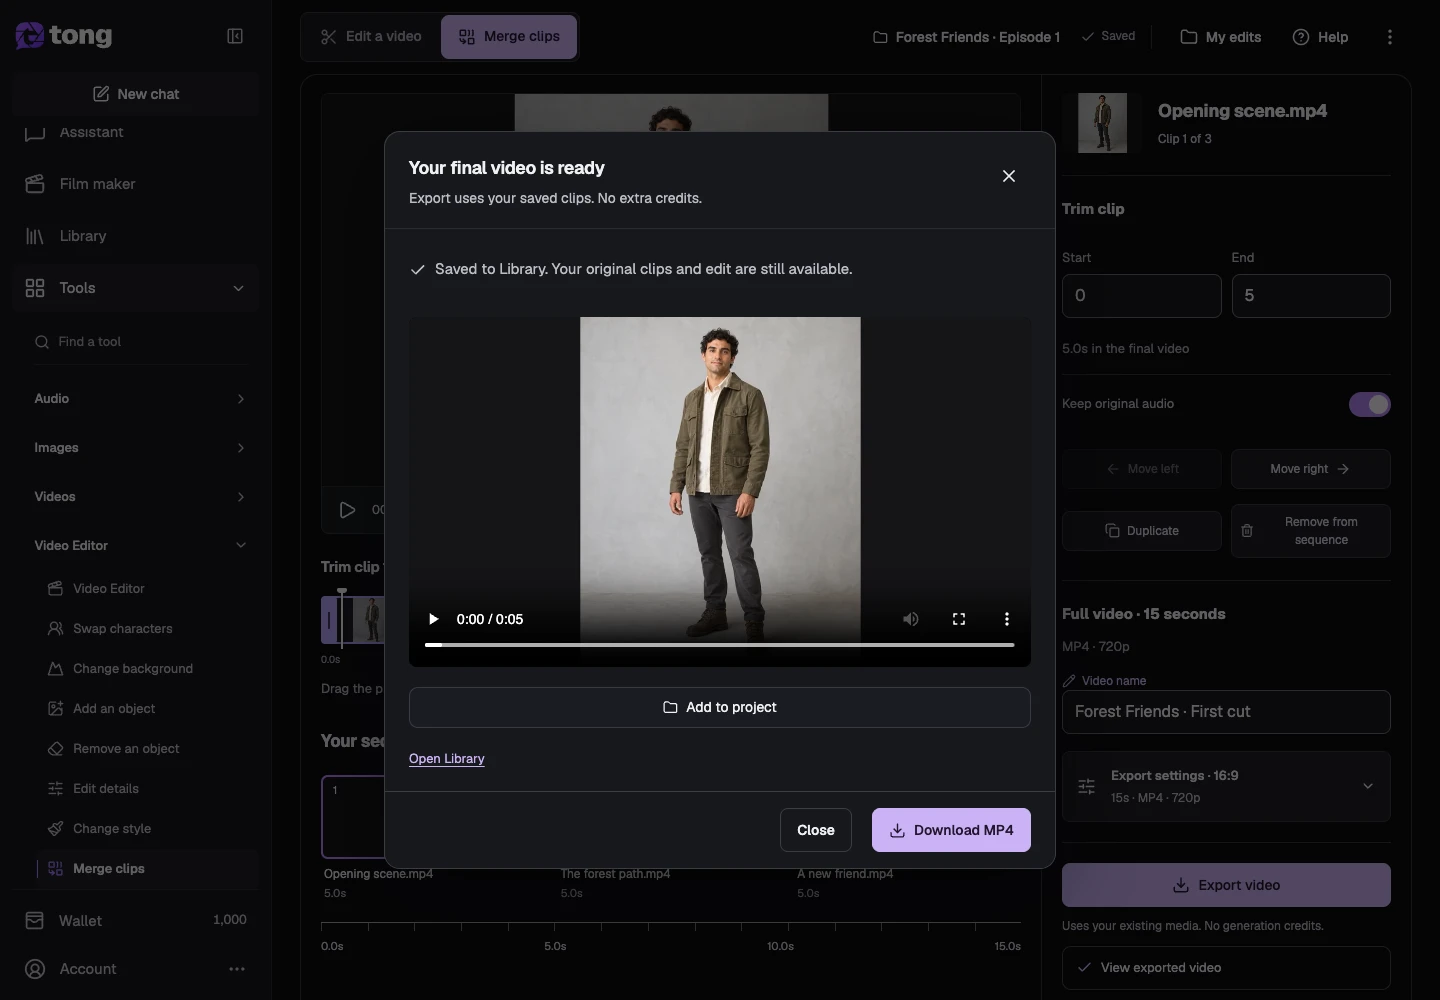Click the Find a tool search field

click(x=140, y=342)
